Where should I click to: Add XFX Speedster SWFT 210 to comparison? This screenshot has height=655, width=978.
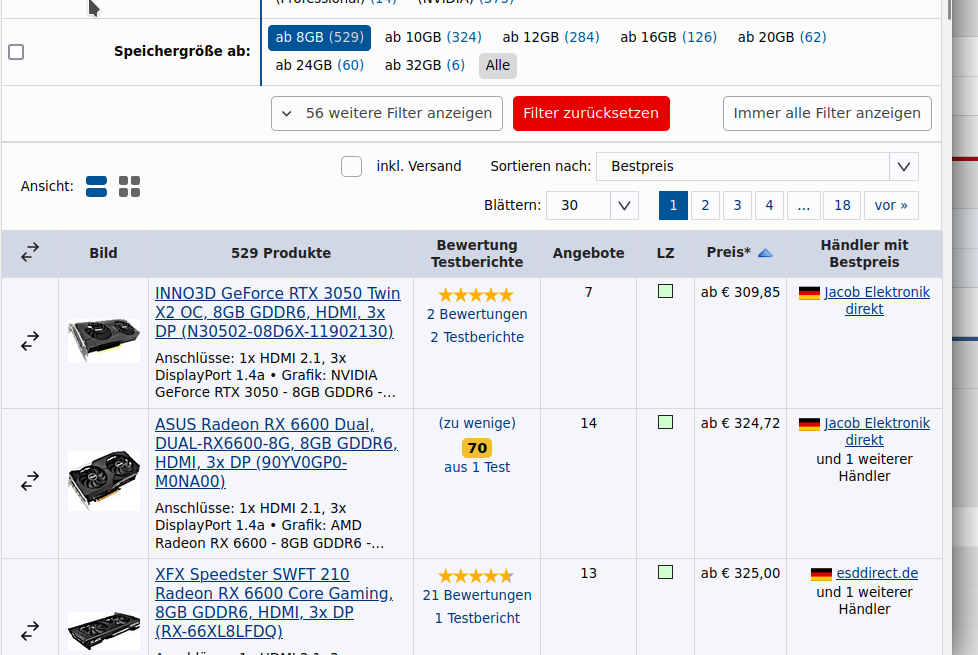[30, 631]
